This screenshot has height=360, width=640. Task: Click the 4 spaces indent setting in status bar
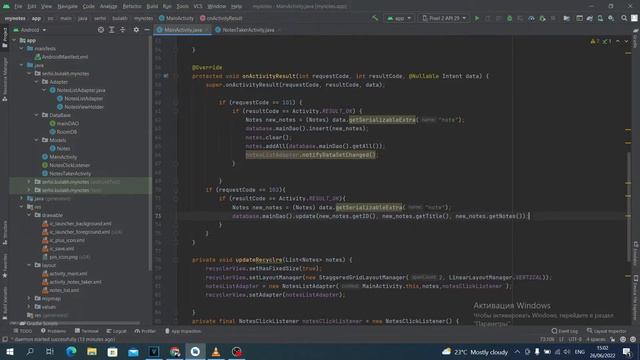tap(596, 340)
